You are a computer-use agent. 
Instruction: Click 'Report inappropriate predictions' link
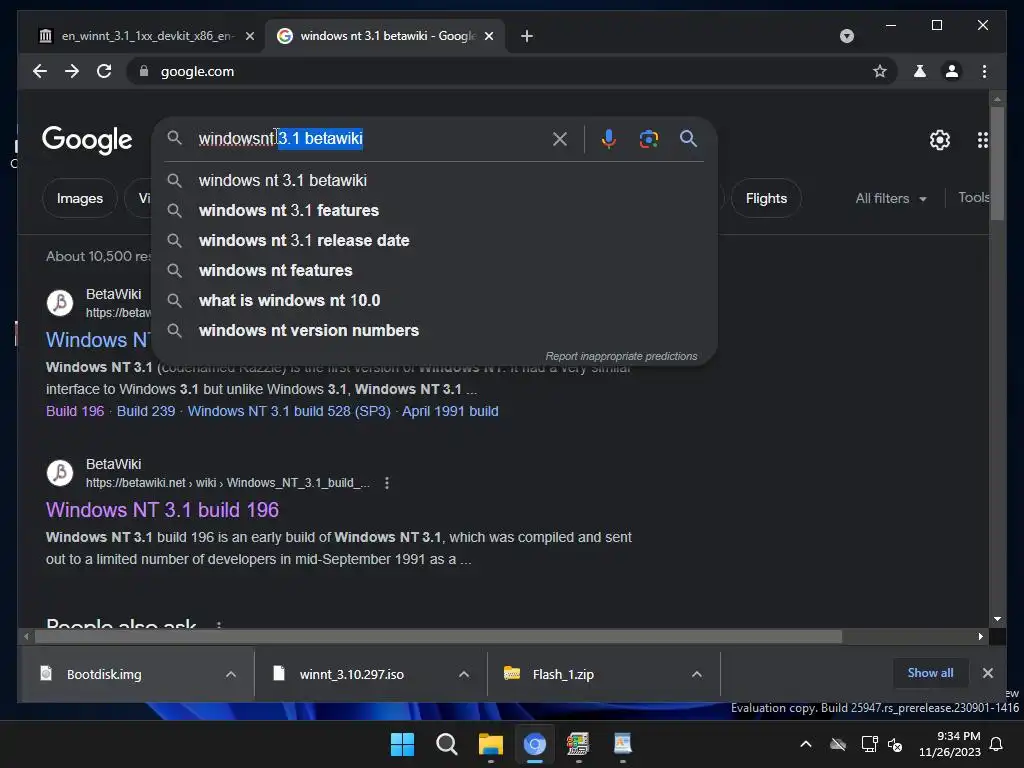621,356
